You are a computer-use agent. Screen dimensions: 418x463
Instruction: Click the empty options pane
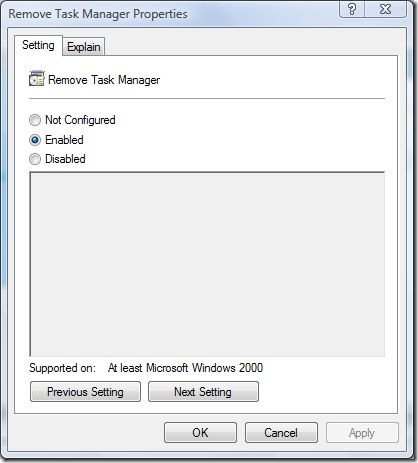tap(207, 264)
